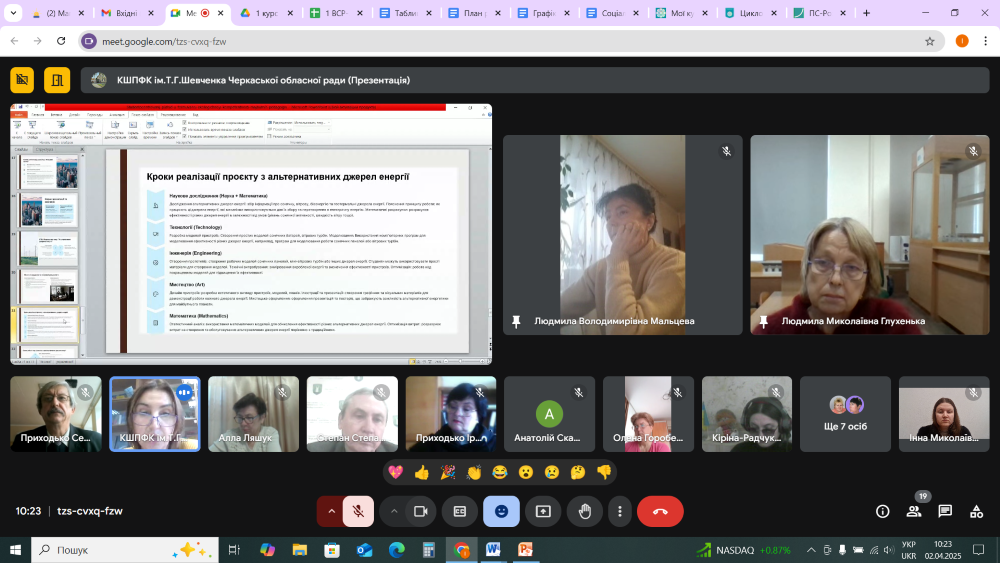Switch to the Gmail Вхідні browser tab
The height and width of the screenshot is (563, 1000).
pyautogui.click(x=127, y=14)
